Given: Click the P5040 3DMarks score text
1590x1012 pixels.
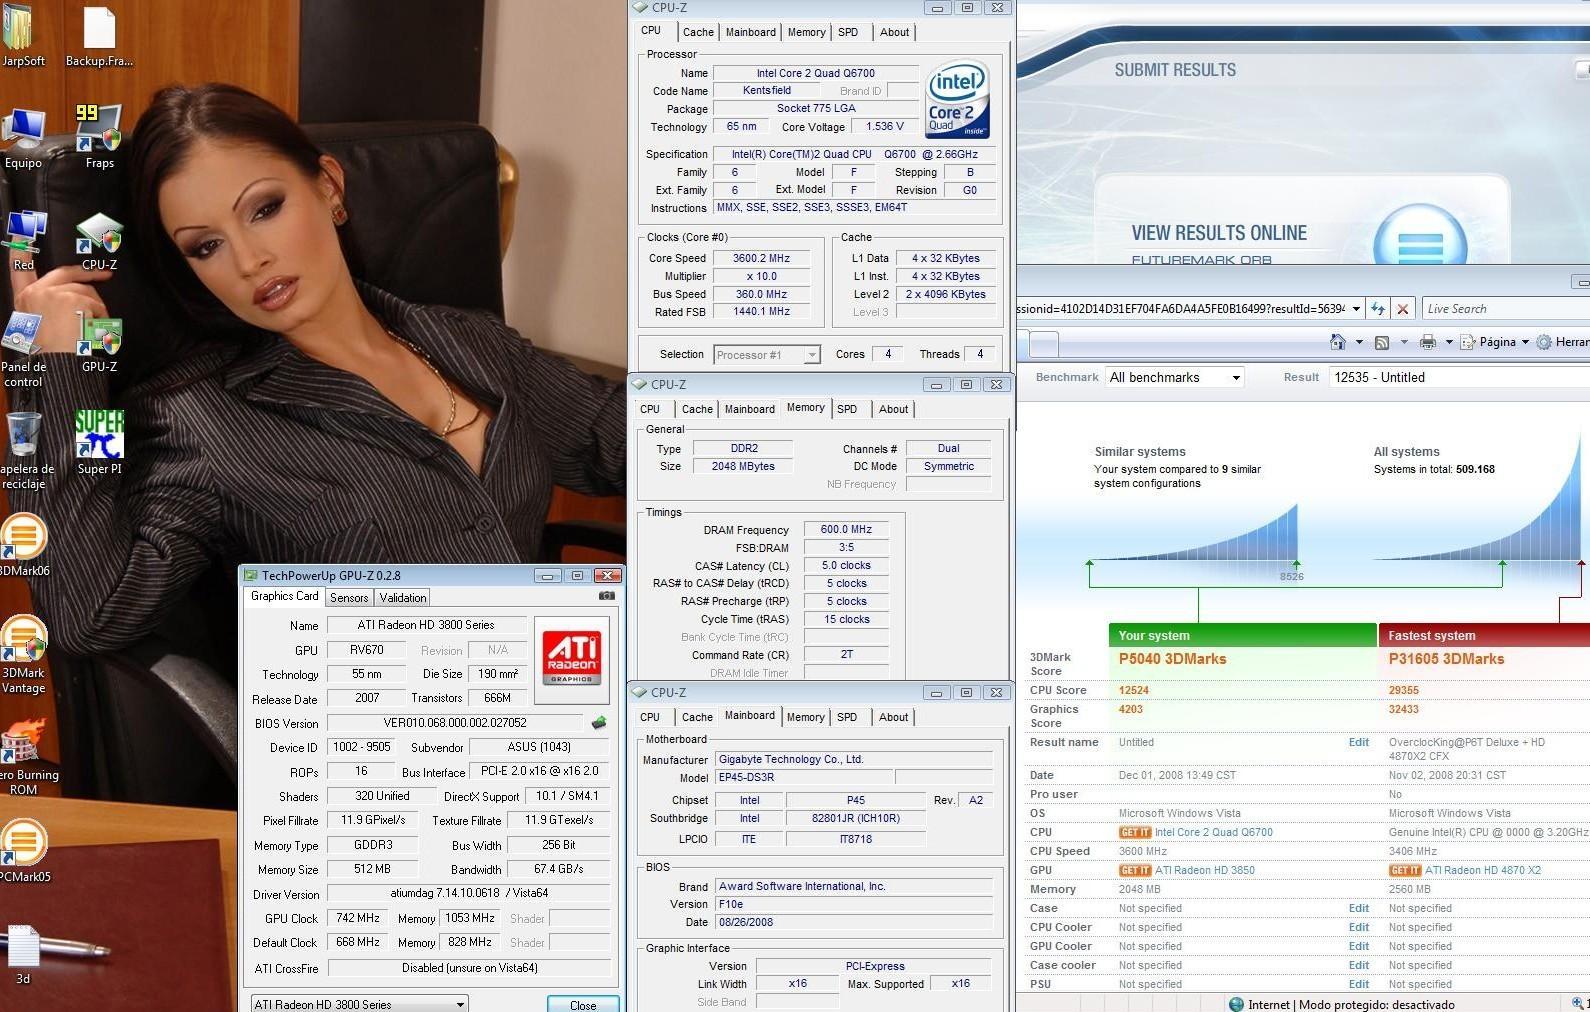Looking at the screenshot, I should point(1172,659).
